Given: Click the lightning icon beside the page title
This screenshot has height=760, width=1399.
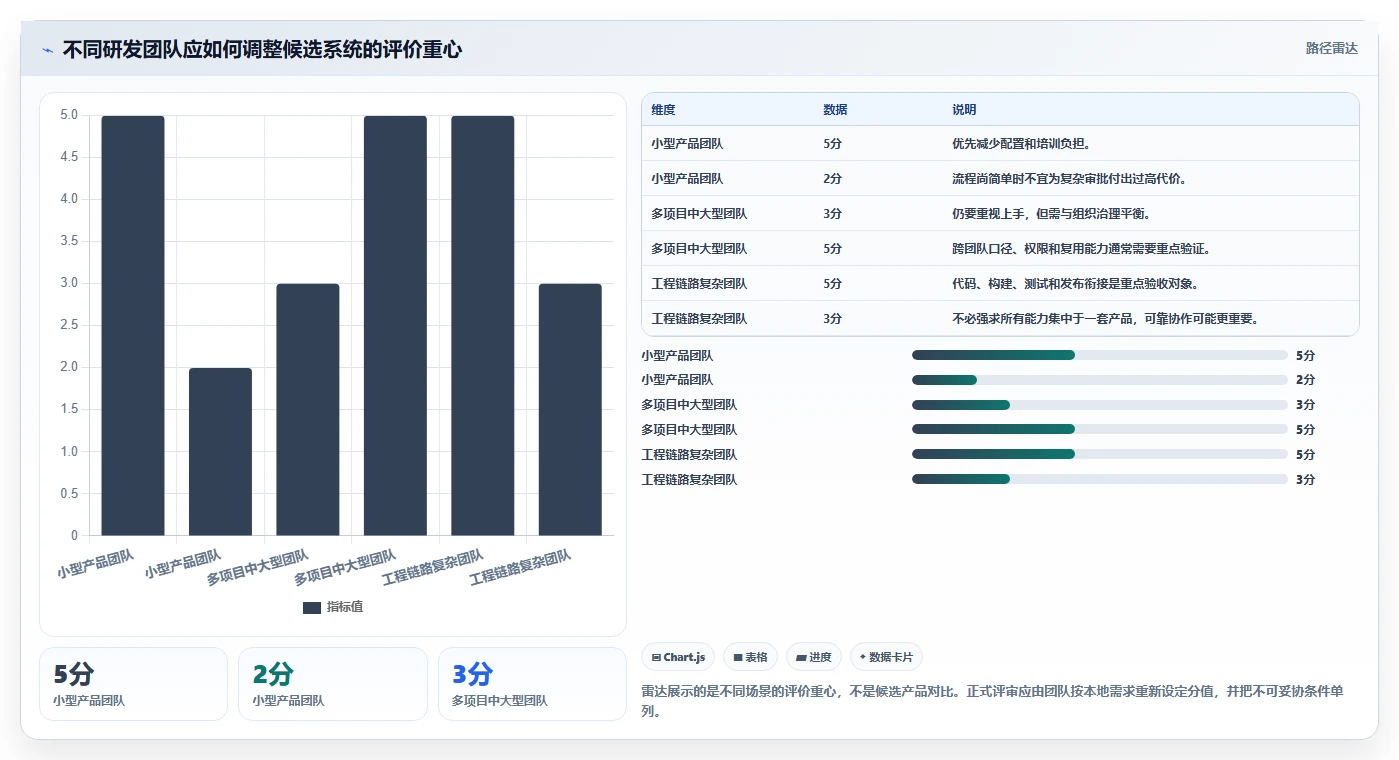Looking at the screenshot, I should point(47,50).
